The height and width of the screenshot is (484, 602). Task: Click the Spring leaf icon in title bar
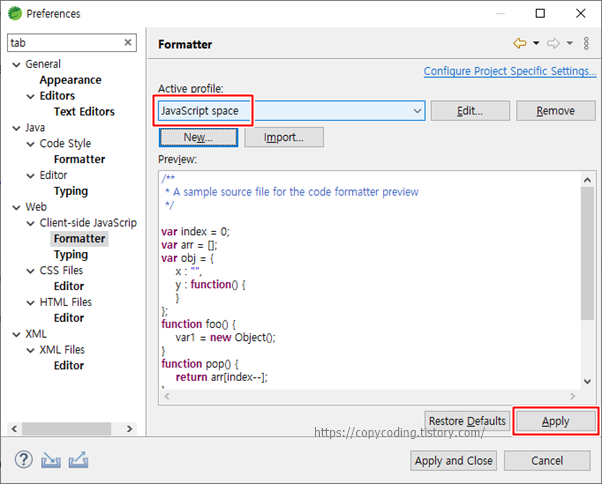(x=15, y=13)
